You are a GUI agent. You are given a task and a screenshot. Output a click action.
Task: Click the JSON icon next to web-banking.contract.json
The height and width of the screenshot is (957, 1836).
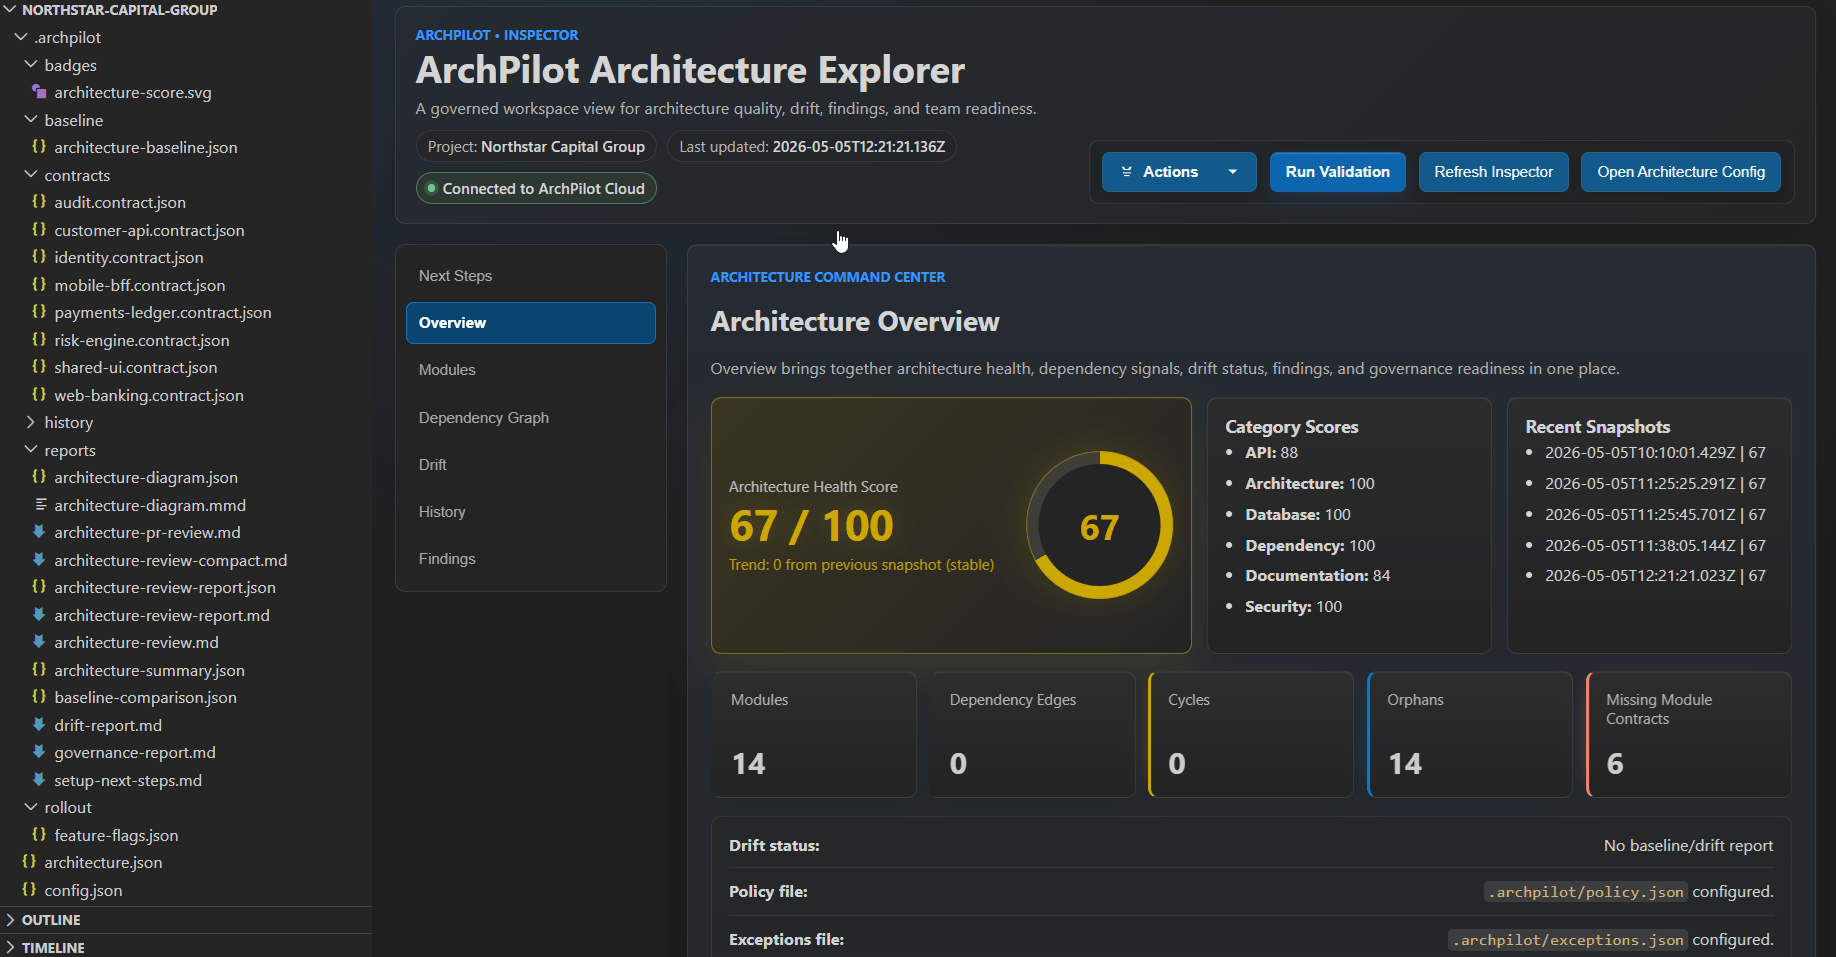pyautogui.click(x=39, y=395)
